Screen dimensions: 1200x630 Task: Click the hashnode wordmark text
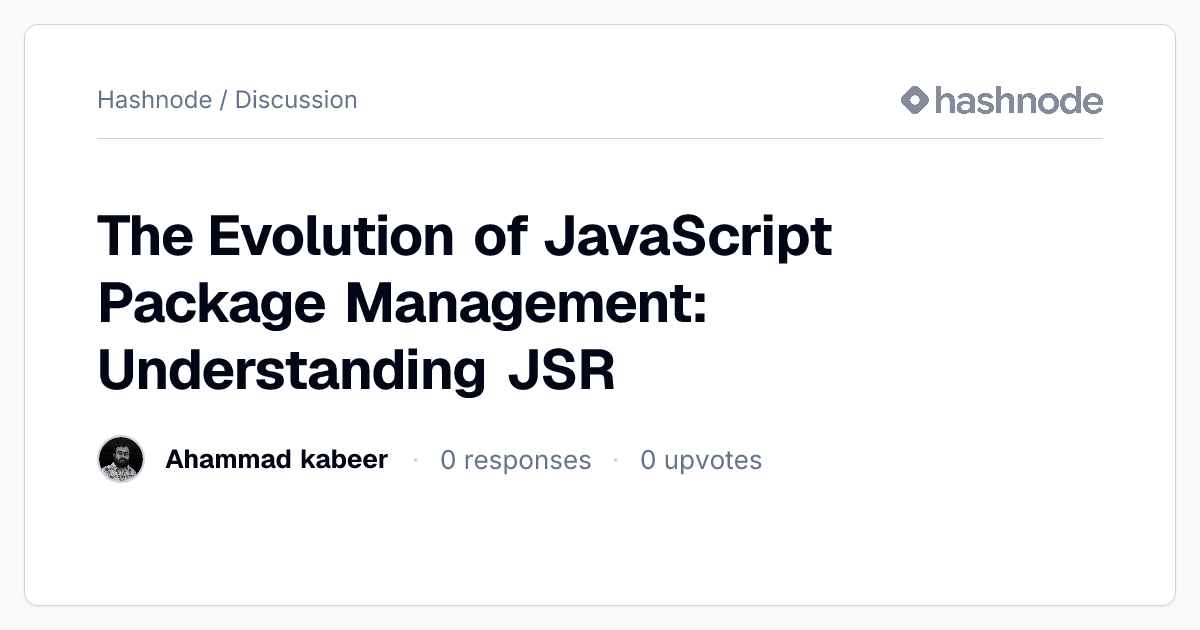tap(1019, 100)
